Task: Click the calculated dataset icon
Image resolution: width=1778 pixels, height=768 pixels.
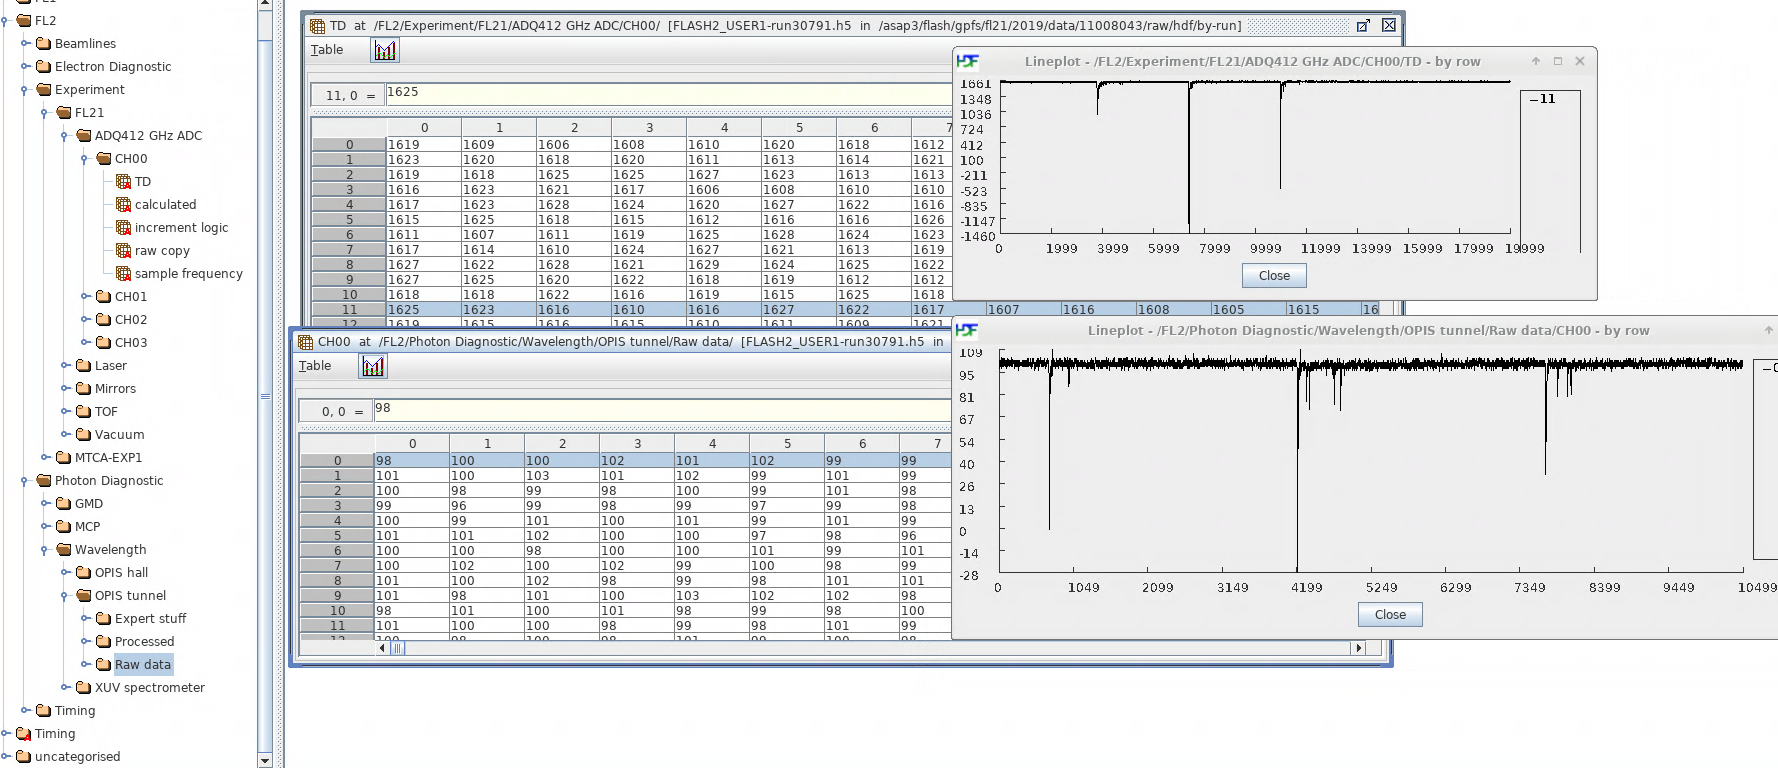Action: [x=123, y=204]
